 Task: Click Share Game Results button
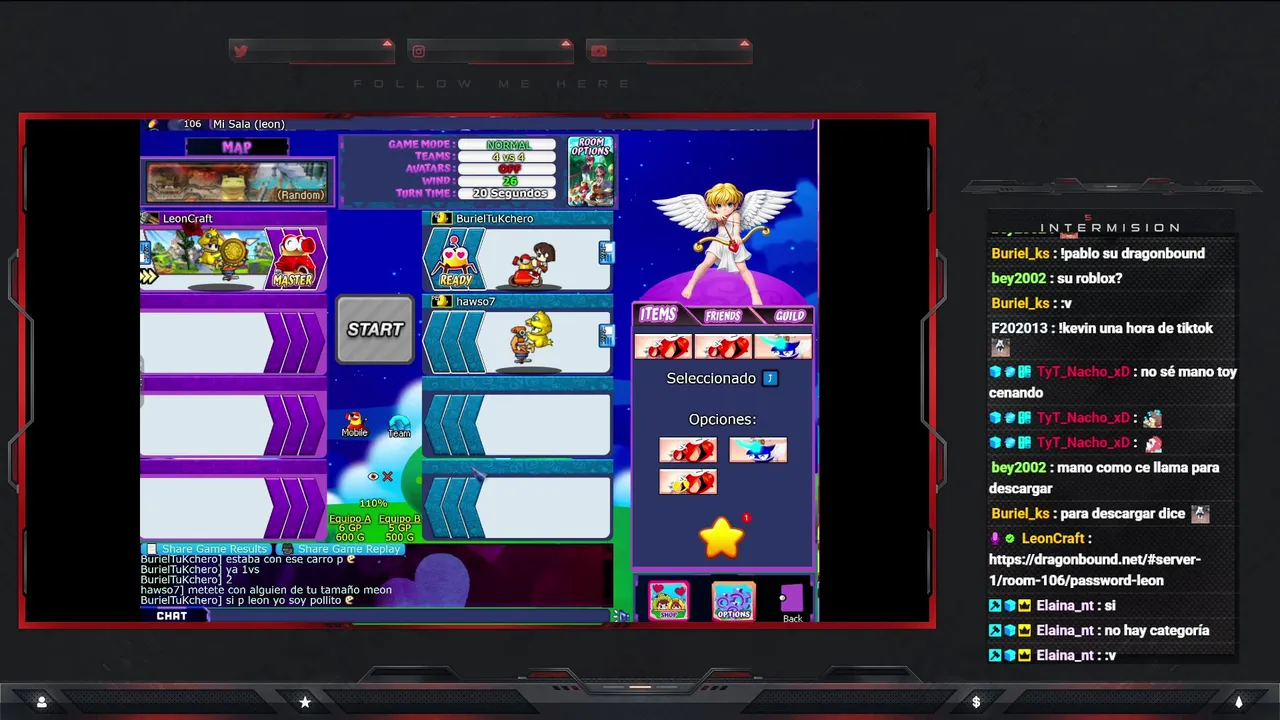[207, 549]
